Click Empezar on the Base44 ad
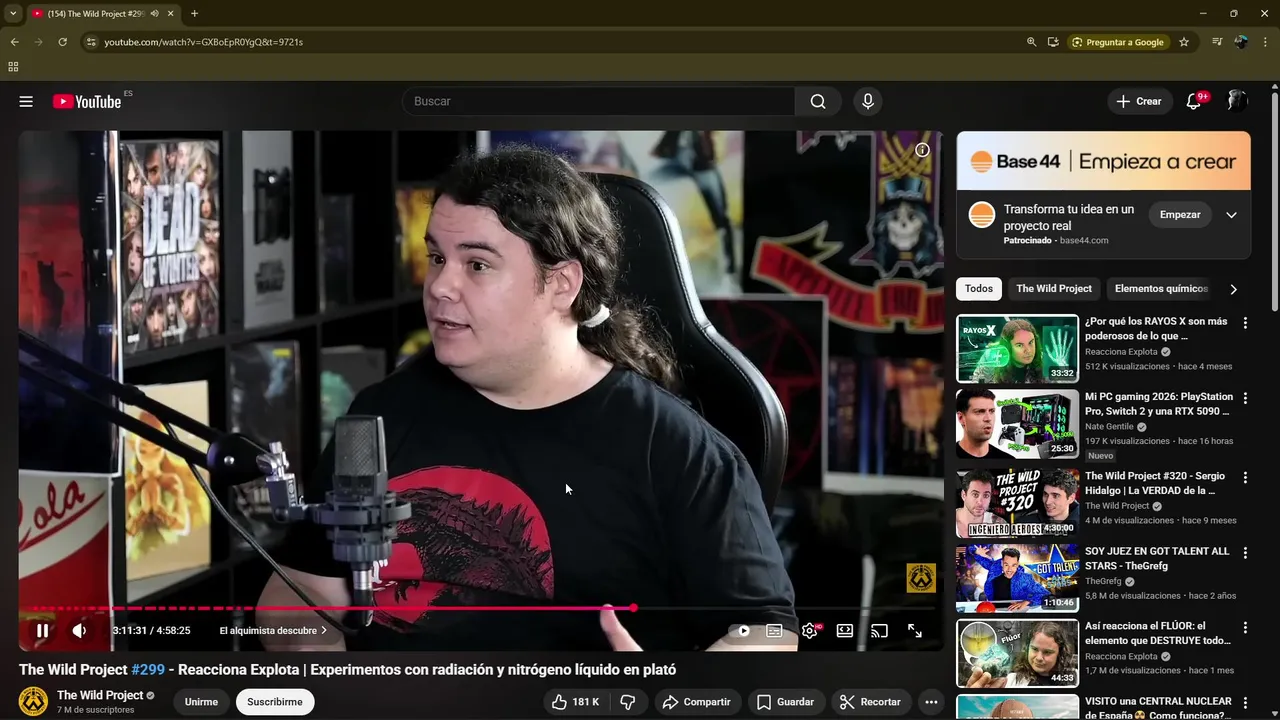Screen dimensions: 1280x720 [x=1180, y=215]
